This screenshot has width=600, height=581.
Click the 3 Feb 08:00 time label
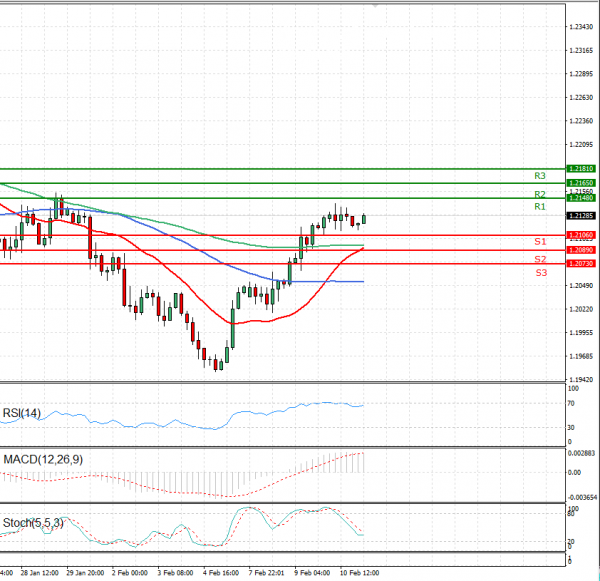(x=175, y=573)
